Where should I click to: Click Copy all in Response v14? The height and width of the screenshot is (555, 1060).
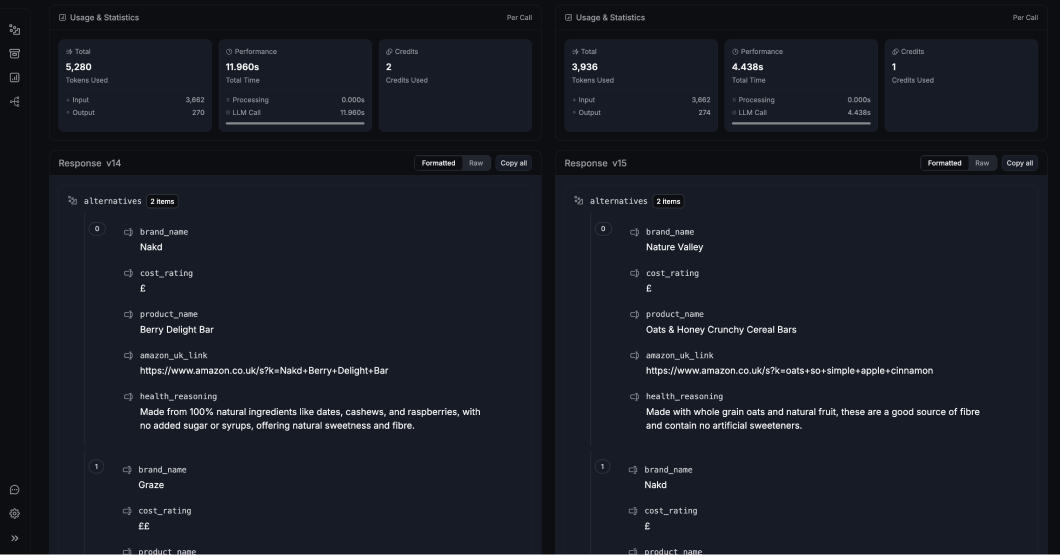(514, 163)
